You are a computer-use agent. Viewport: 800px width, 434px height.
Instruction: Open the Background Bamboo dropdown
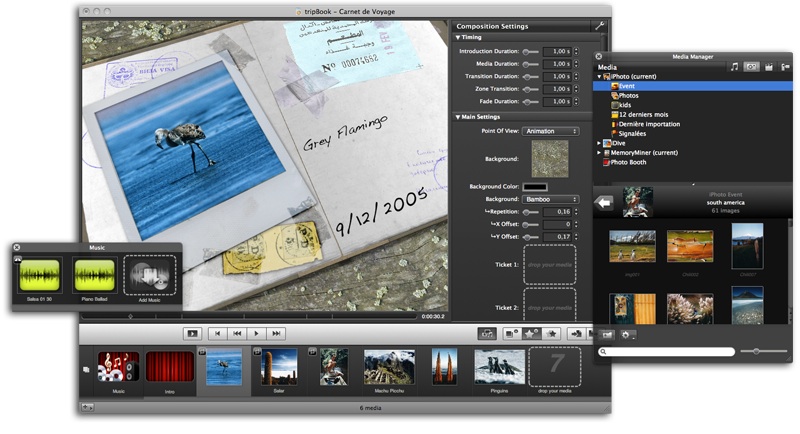[551, 199]
